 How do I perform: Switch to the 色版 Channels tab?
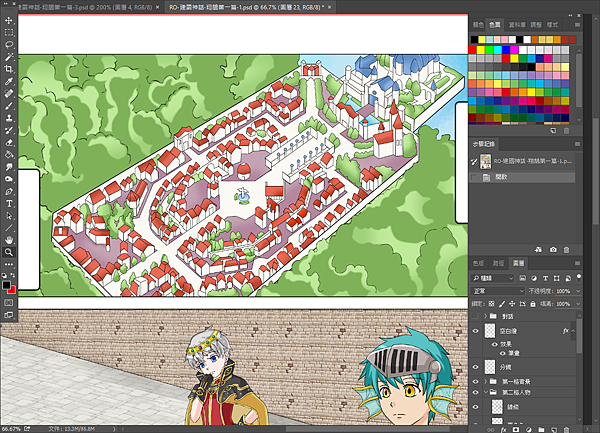[478, 263]
